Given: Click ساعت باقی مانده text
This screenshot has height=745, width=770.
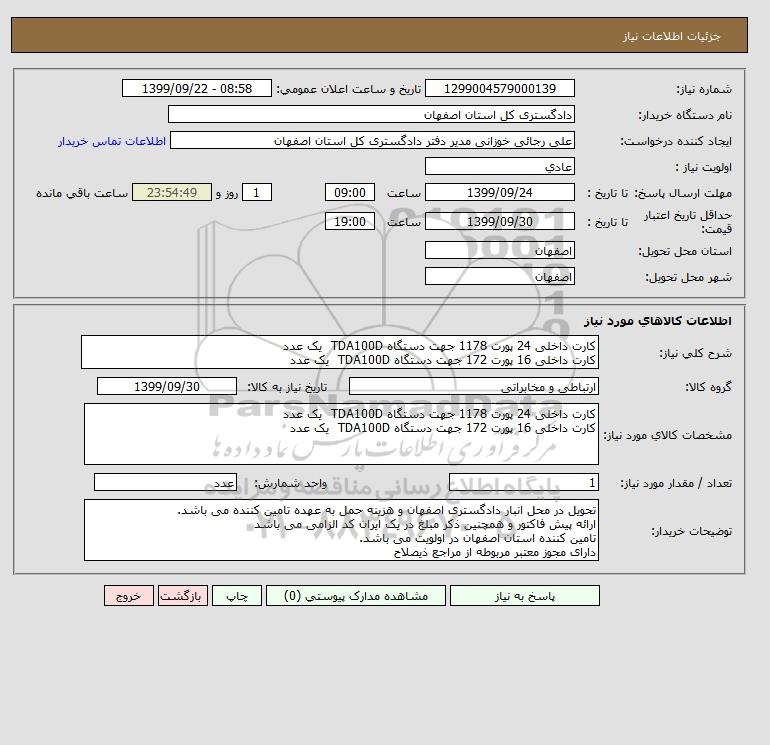Looking at the screenshot, I should coord(82,193).
